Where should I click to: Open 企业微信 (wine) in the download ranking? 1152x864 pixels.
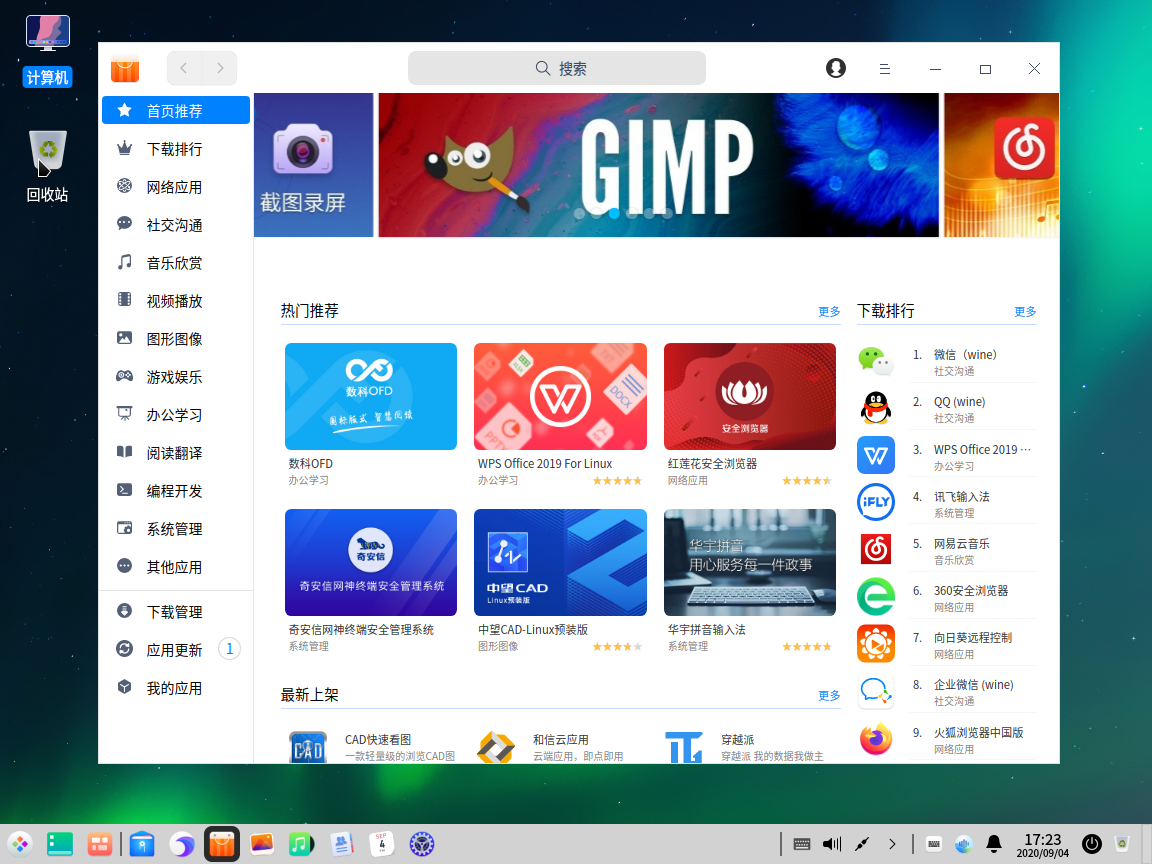pos(947,691)
